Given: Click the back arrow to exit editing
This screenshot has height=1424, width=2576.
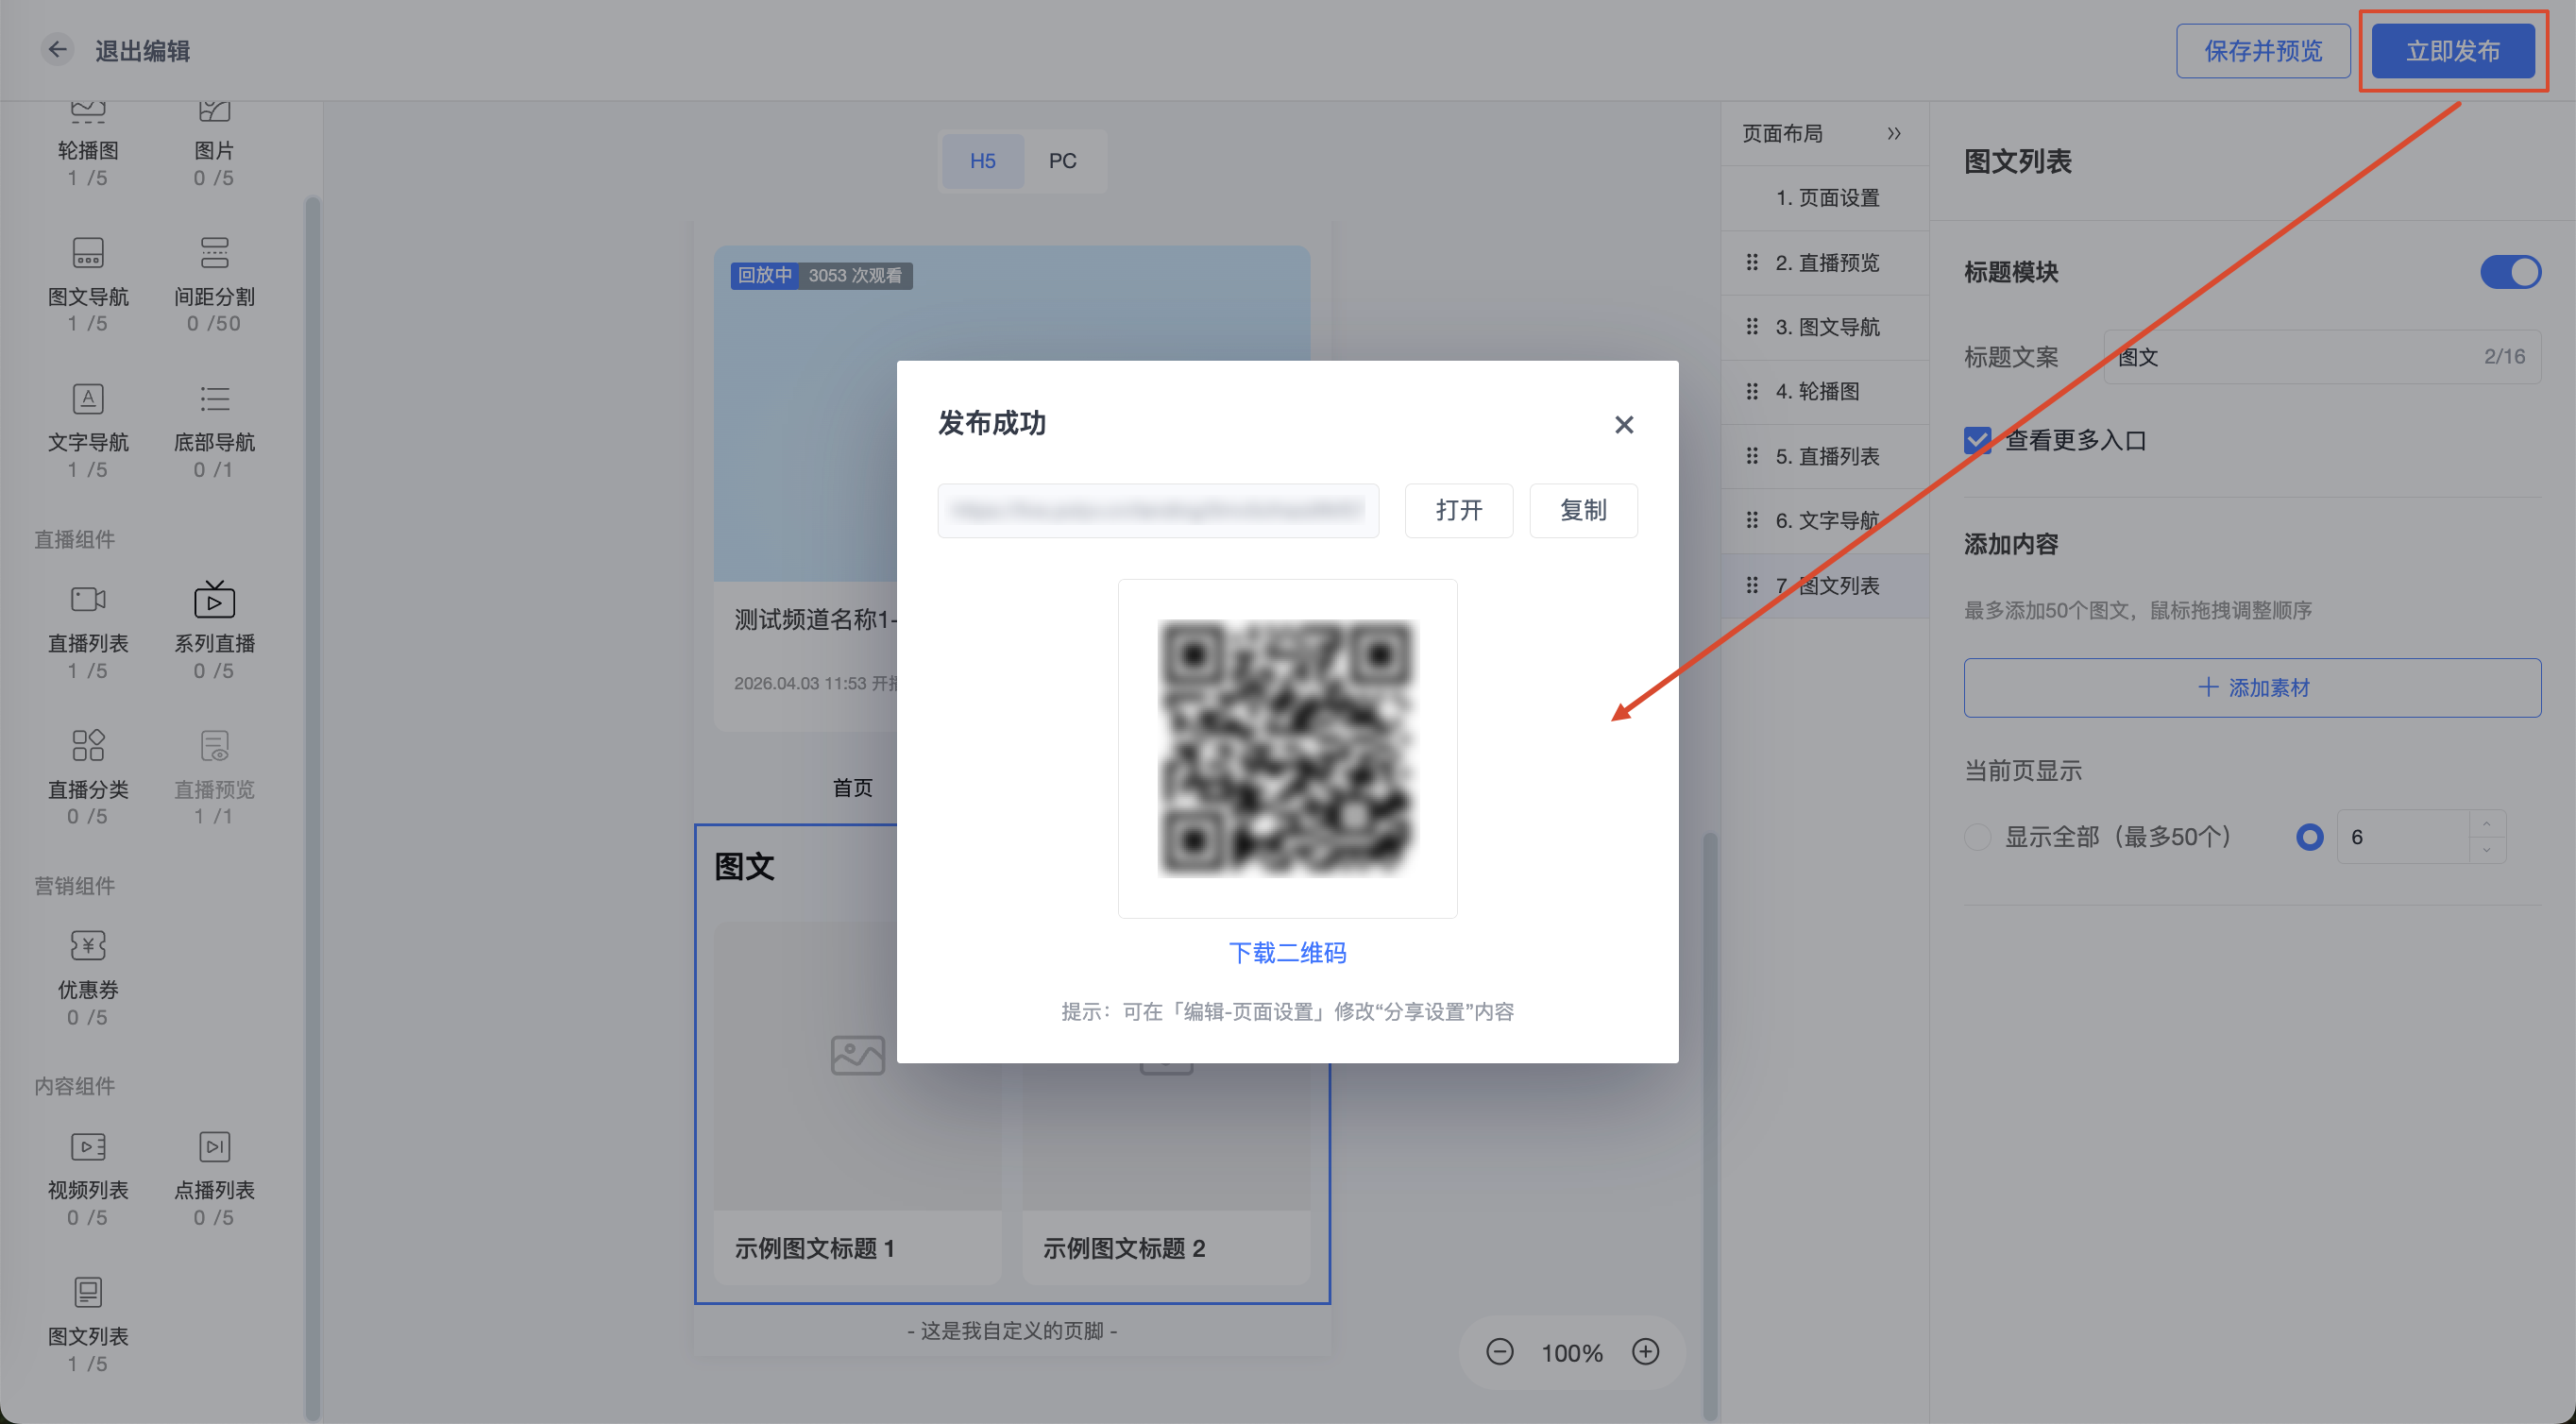Looking at the screenshot, I should coord(58,50).
